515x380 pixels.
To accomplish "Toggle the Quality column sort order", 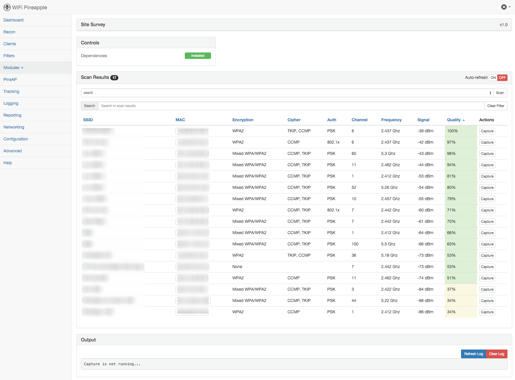I will pyautogui.click(x=455, y=120).
